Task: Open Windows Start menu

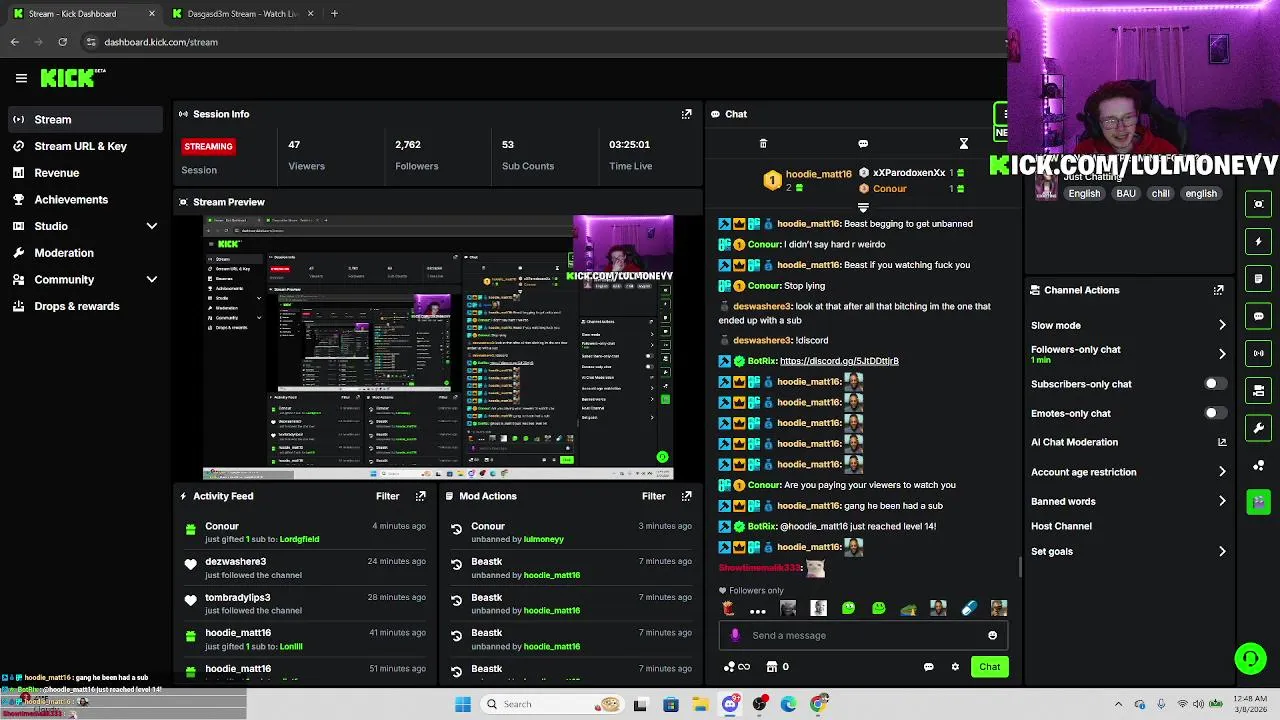Action: click(463, 704)
